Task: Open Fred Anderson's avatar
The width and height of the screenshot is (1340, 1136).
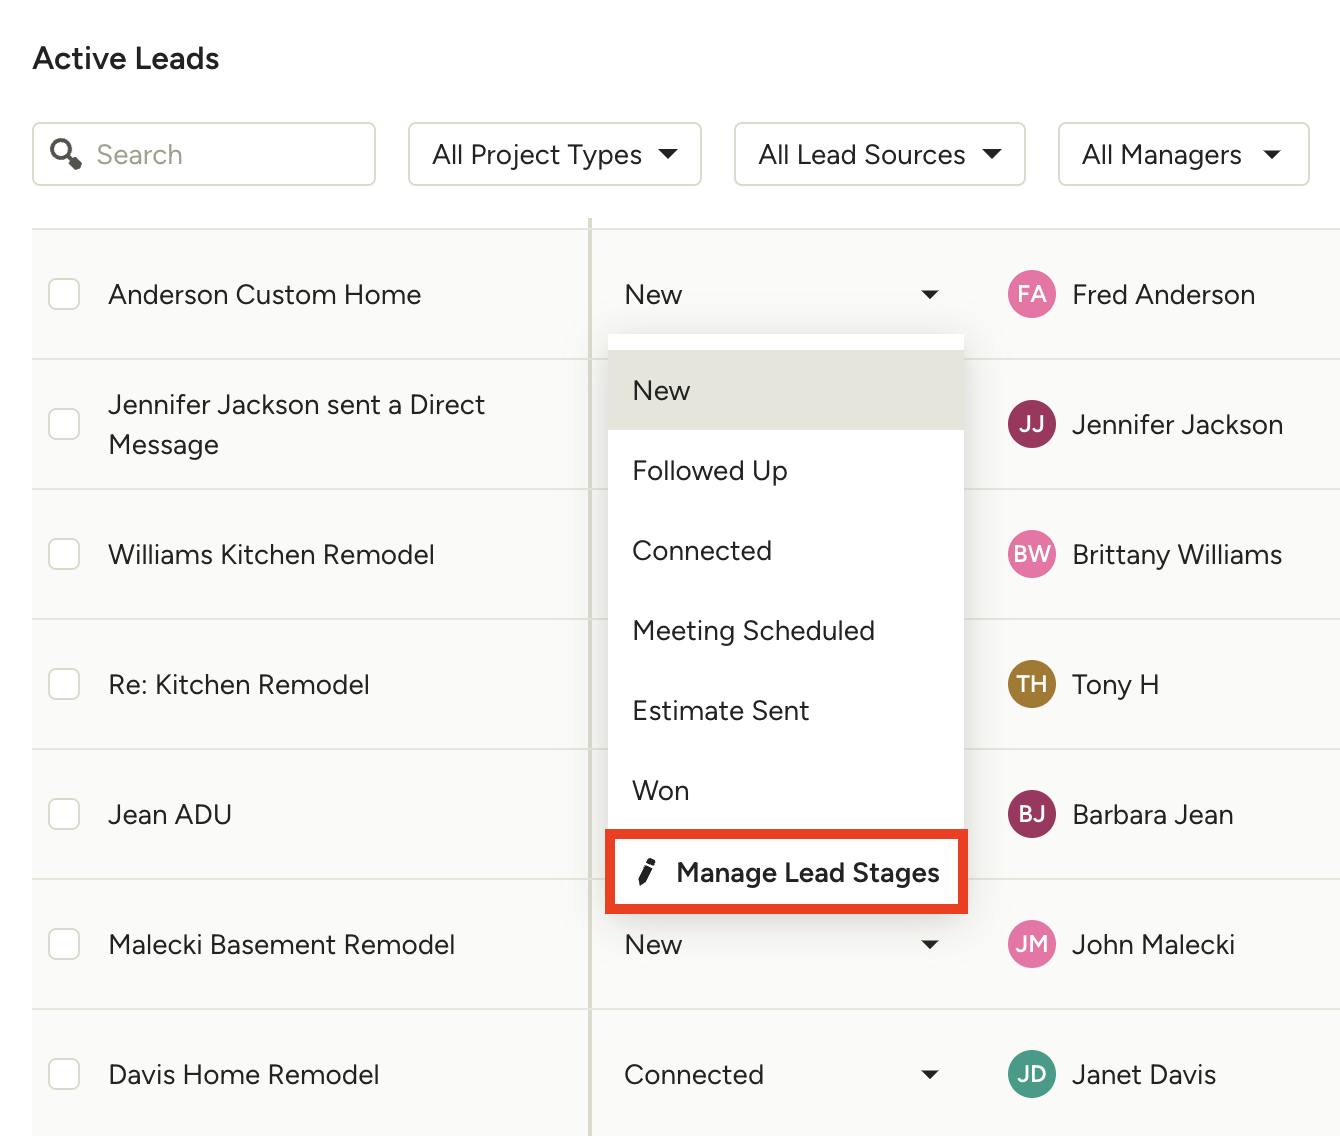Action: [1031, 294]
